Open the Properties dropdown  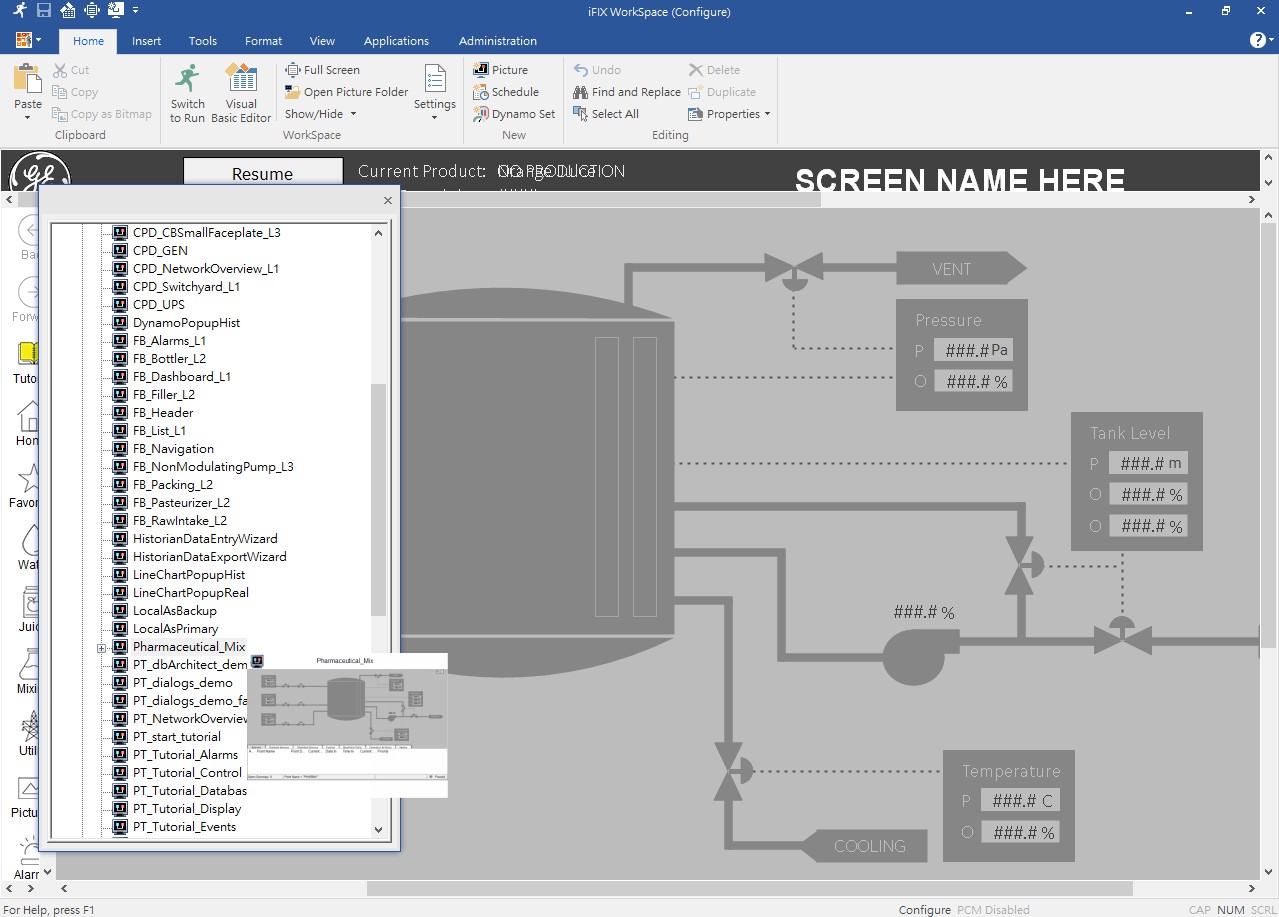click(x=729, y=114)
